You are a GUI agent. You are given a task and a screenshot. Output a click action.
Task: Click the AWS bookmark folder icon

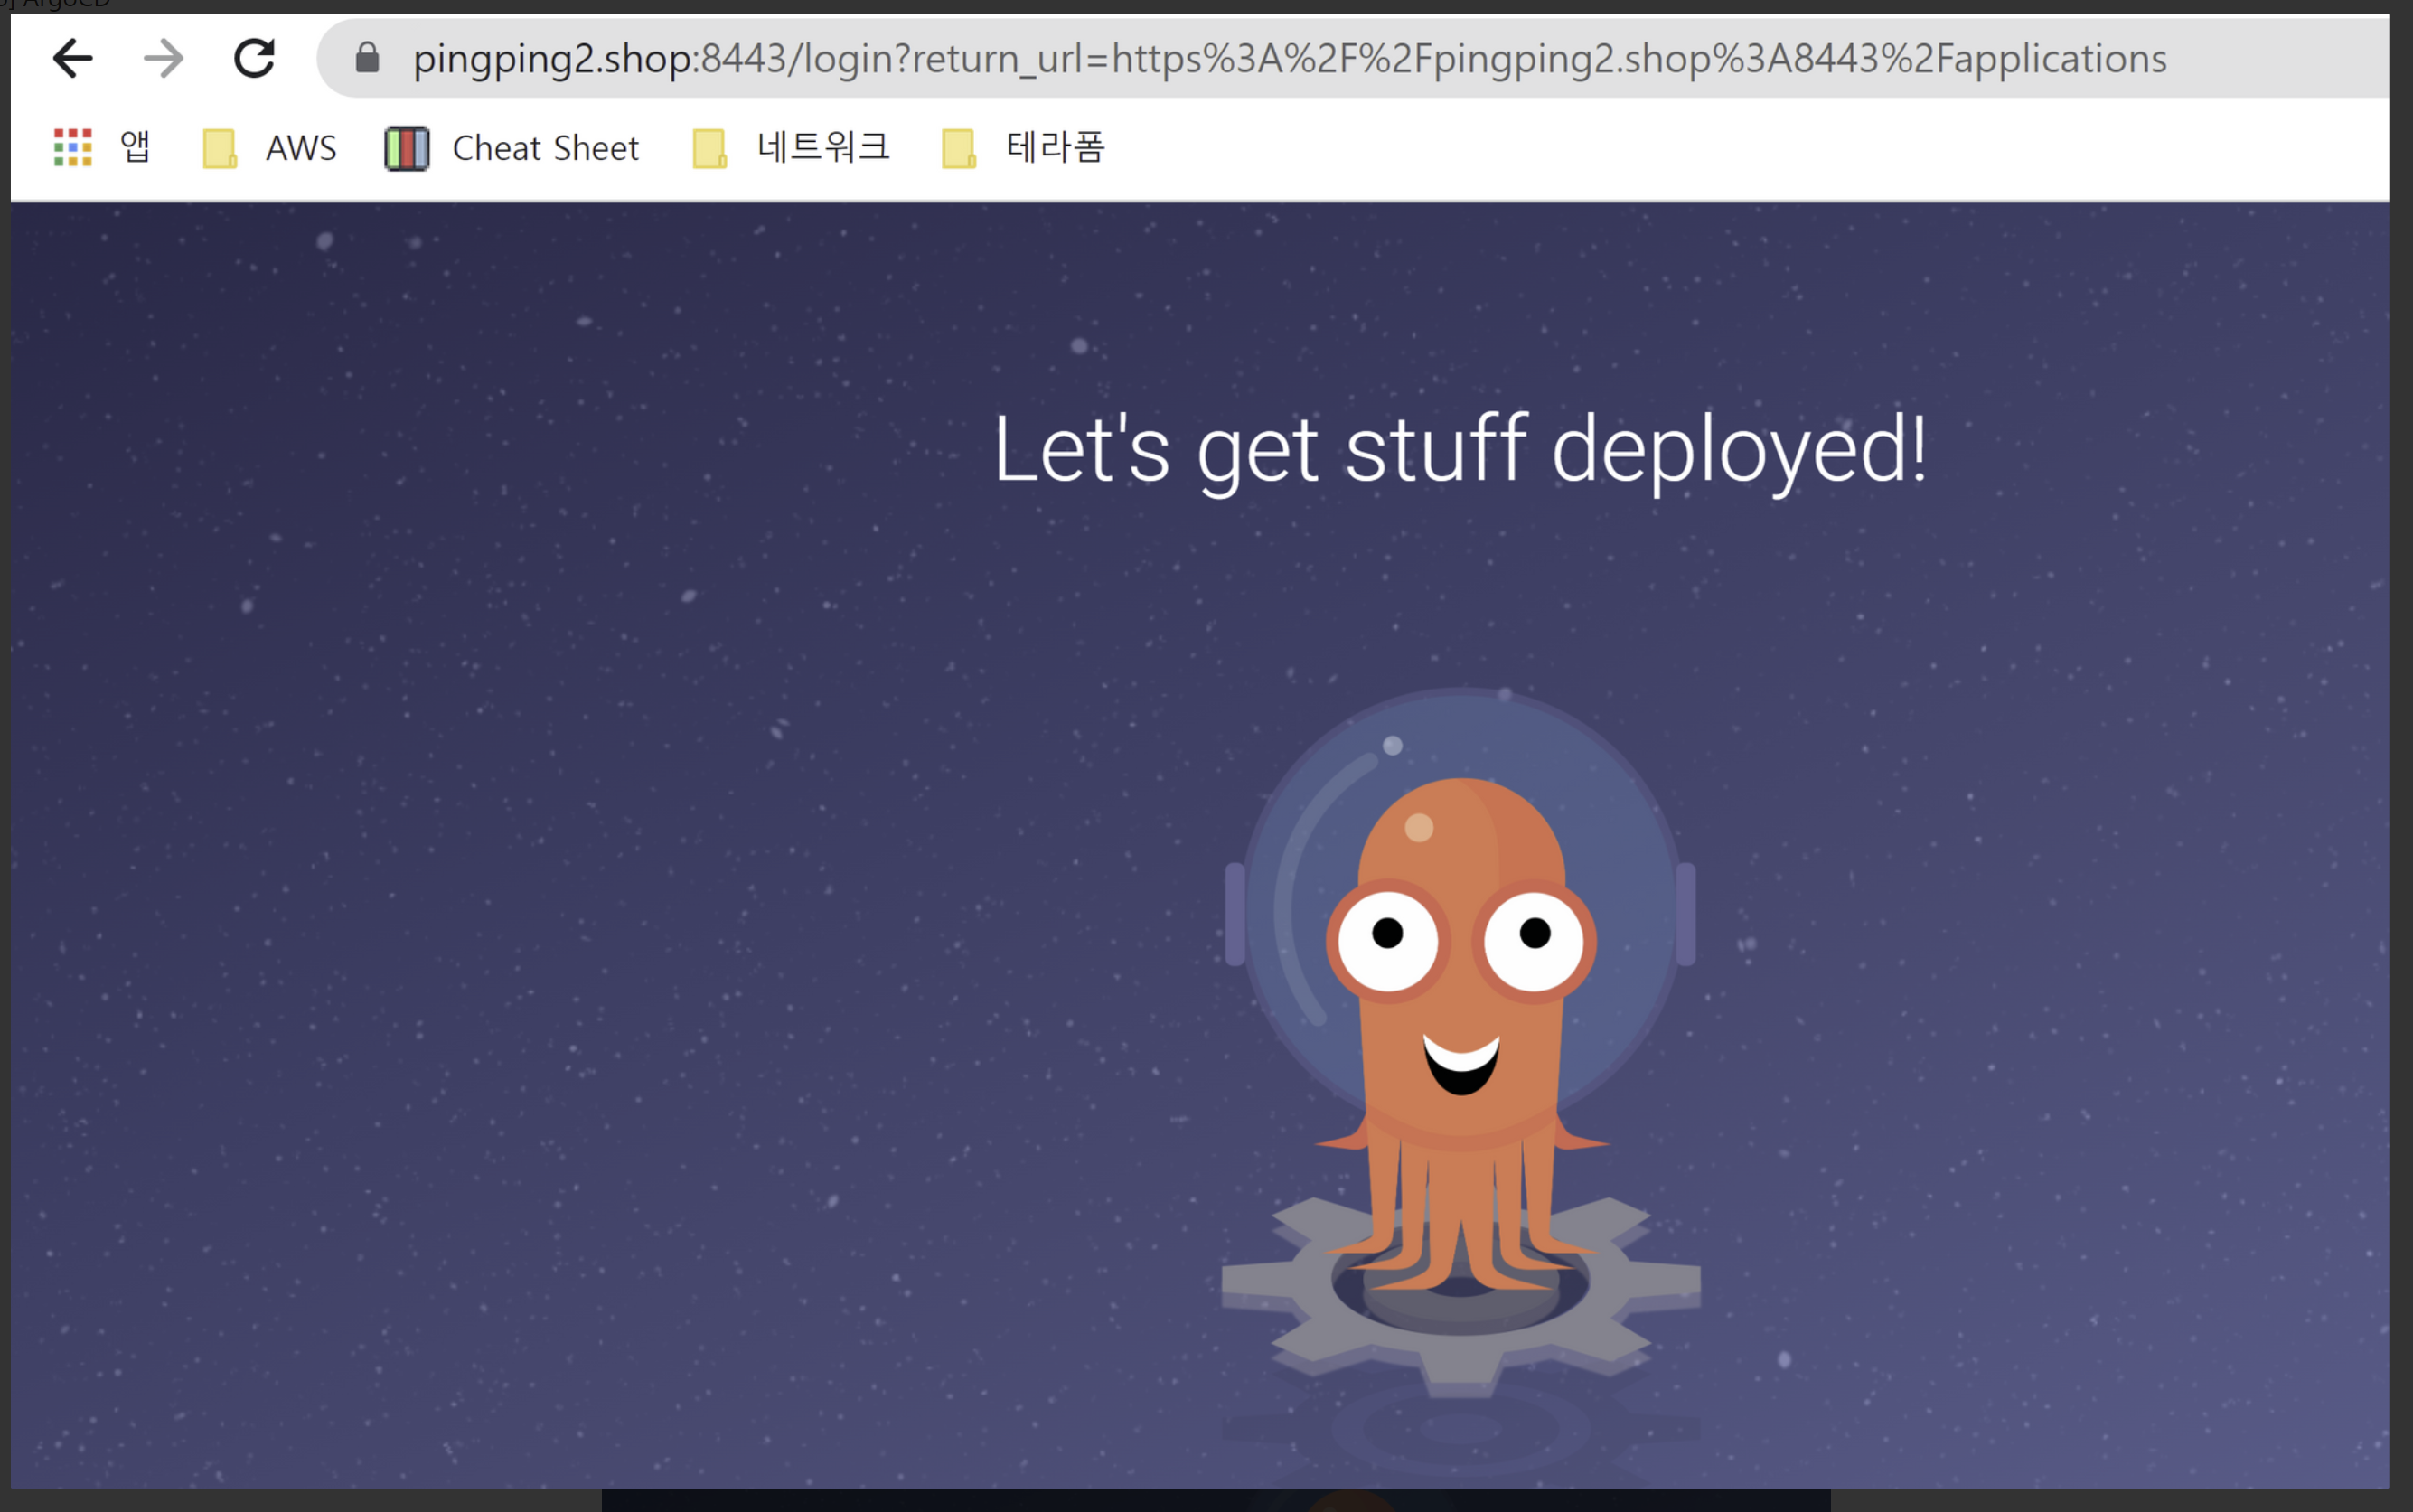point(219,149)
